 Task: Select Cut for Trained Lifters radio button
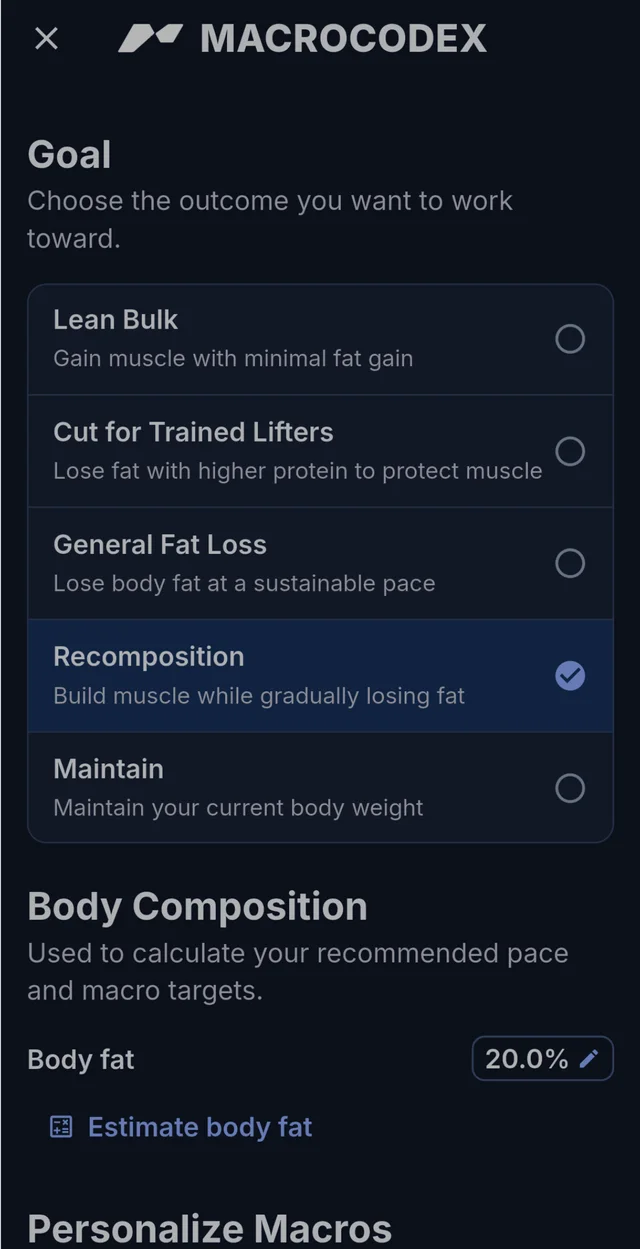(570, 451)
